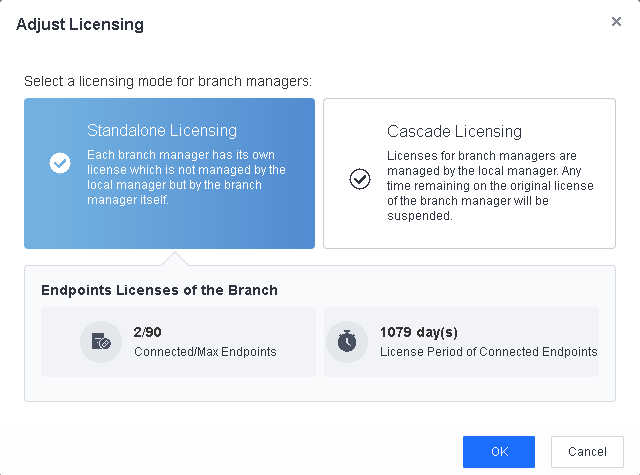
Task: Click License Period of Connected Endpoints label
Action: pos(488,352)
